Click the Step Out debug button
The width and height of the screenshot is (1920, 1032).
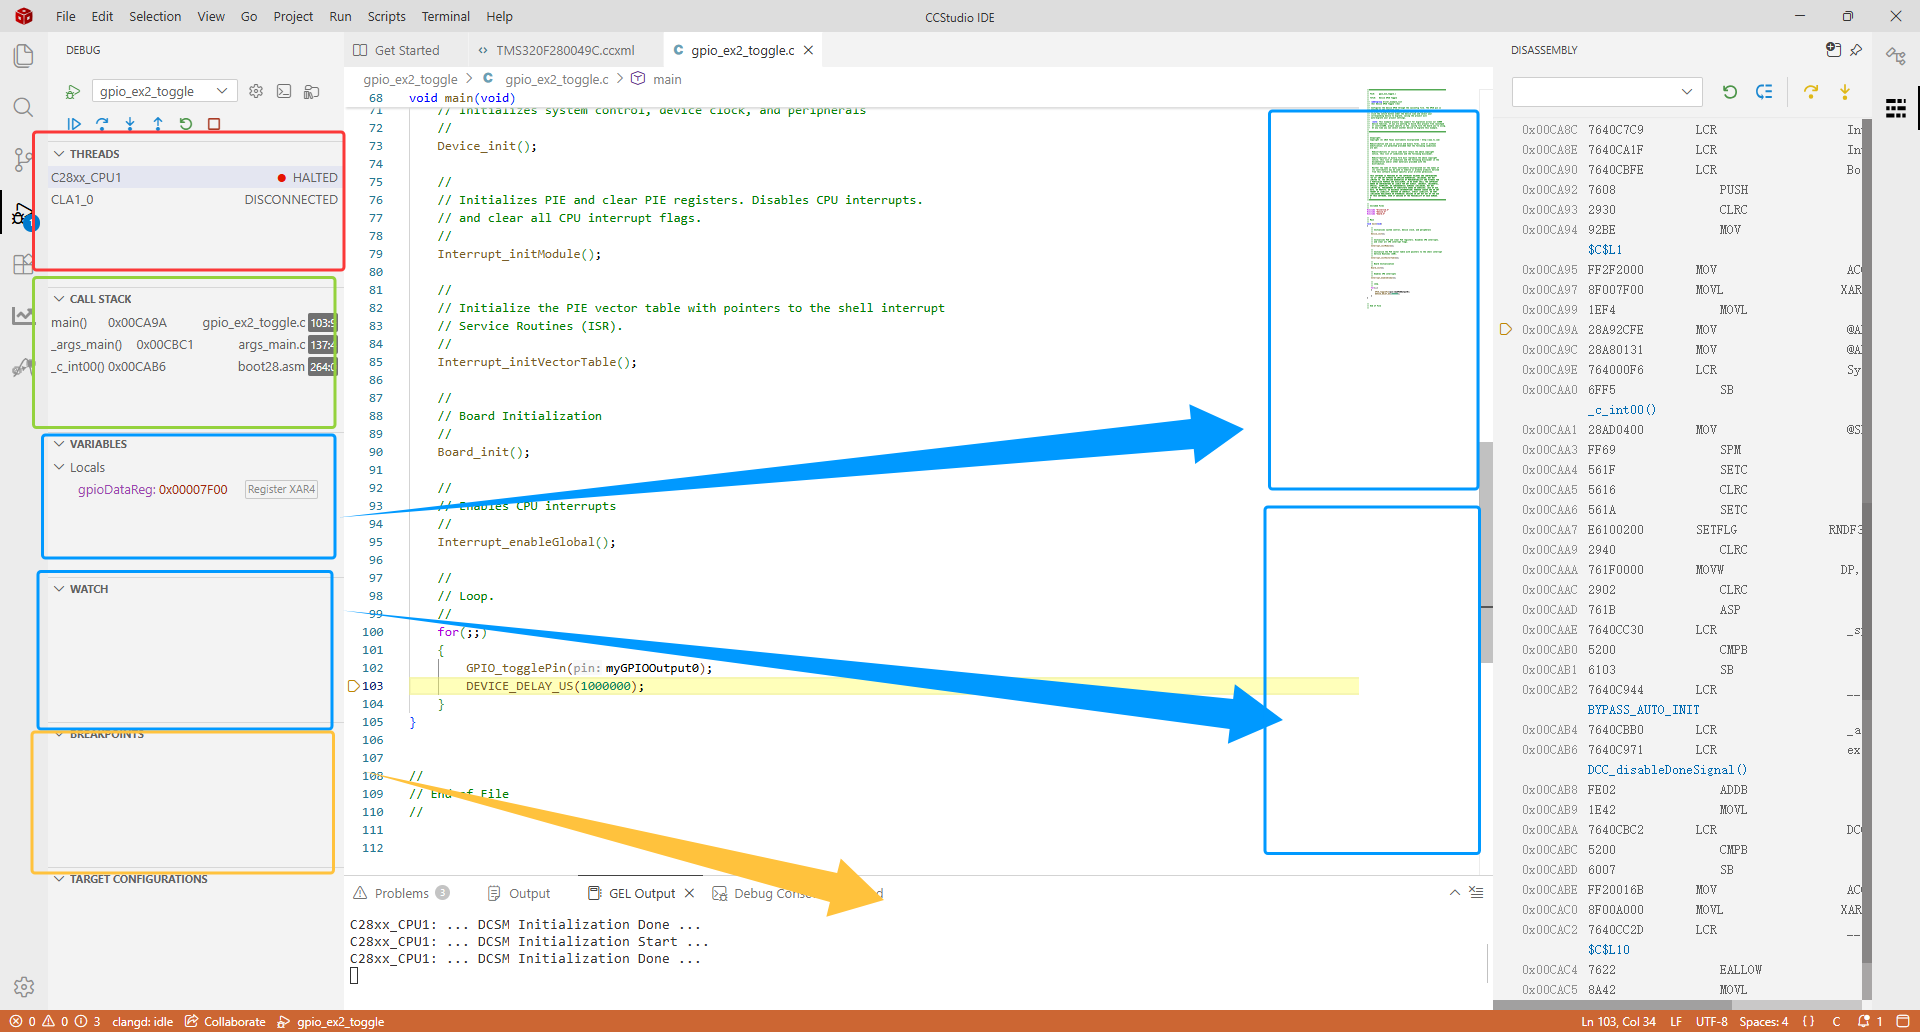(x=158, y=124)
